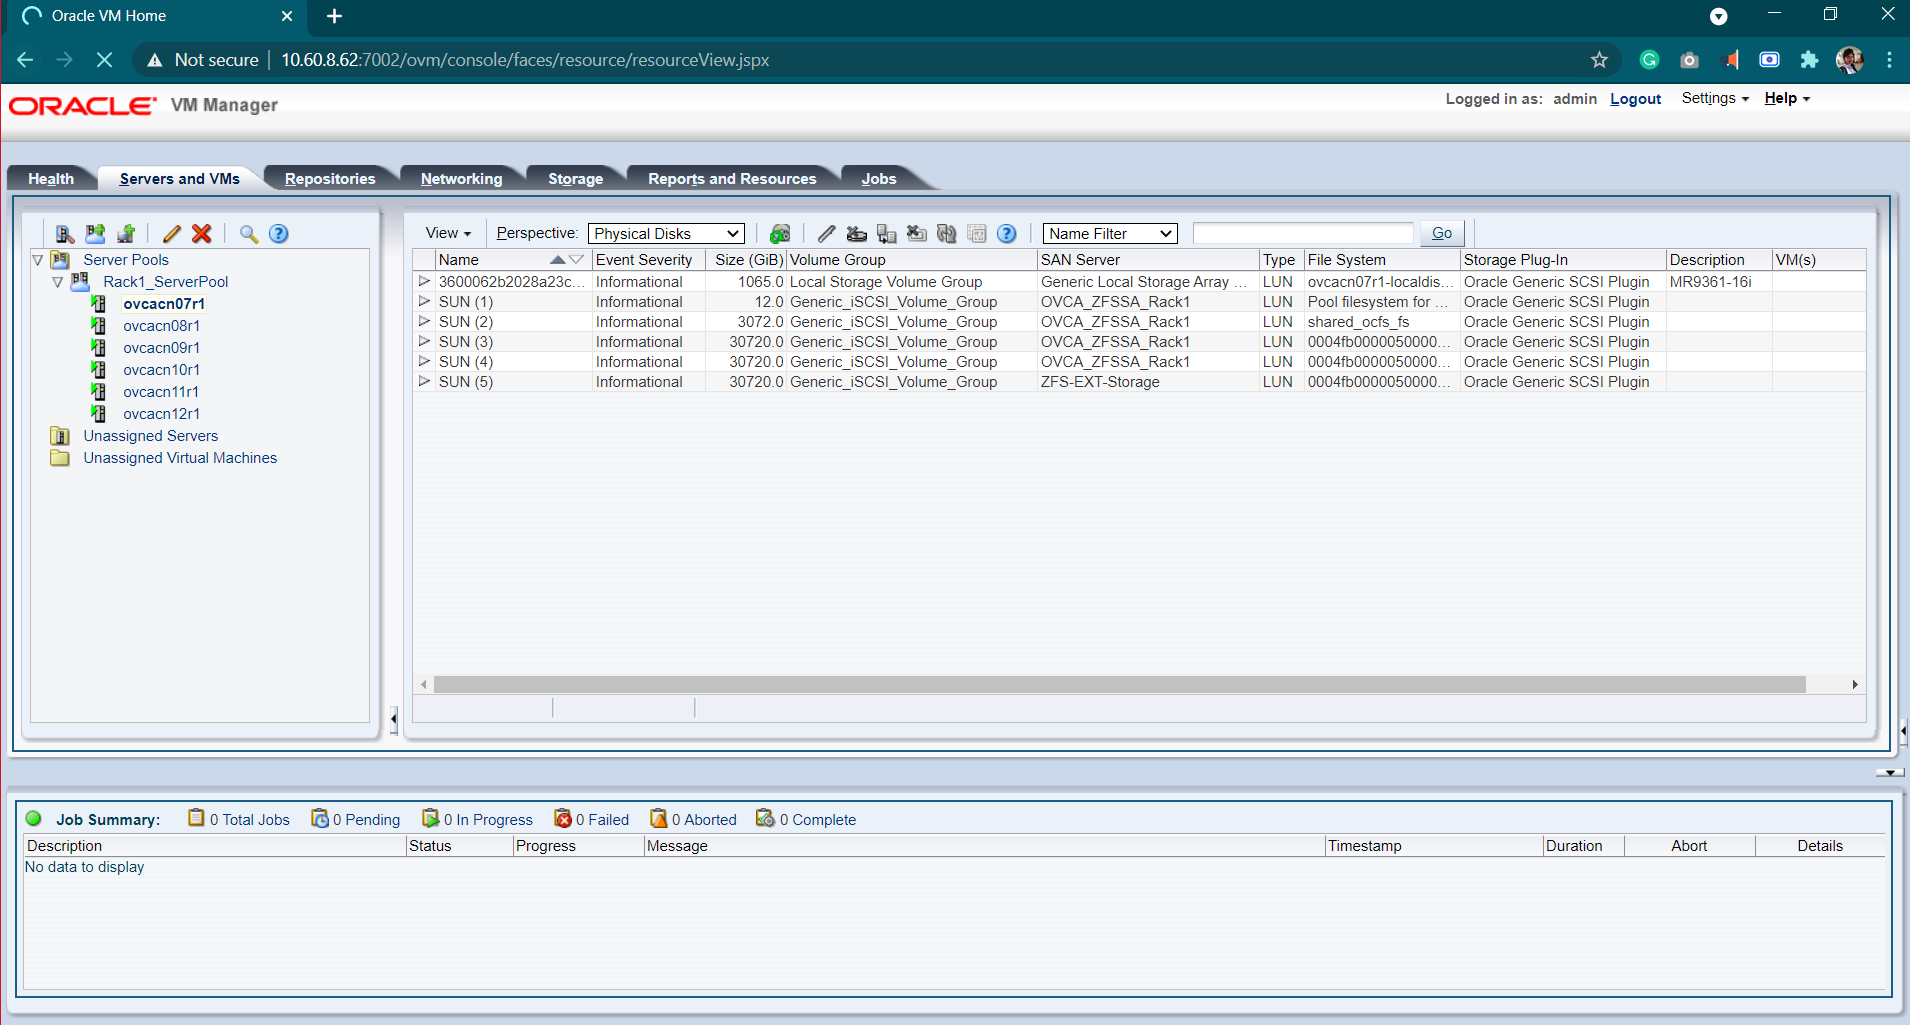Click the Delete Physical Disk icon
The width and height of the screenshot is (1910, 1025).
[x=857, y=233]
